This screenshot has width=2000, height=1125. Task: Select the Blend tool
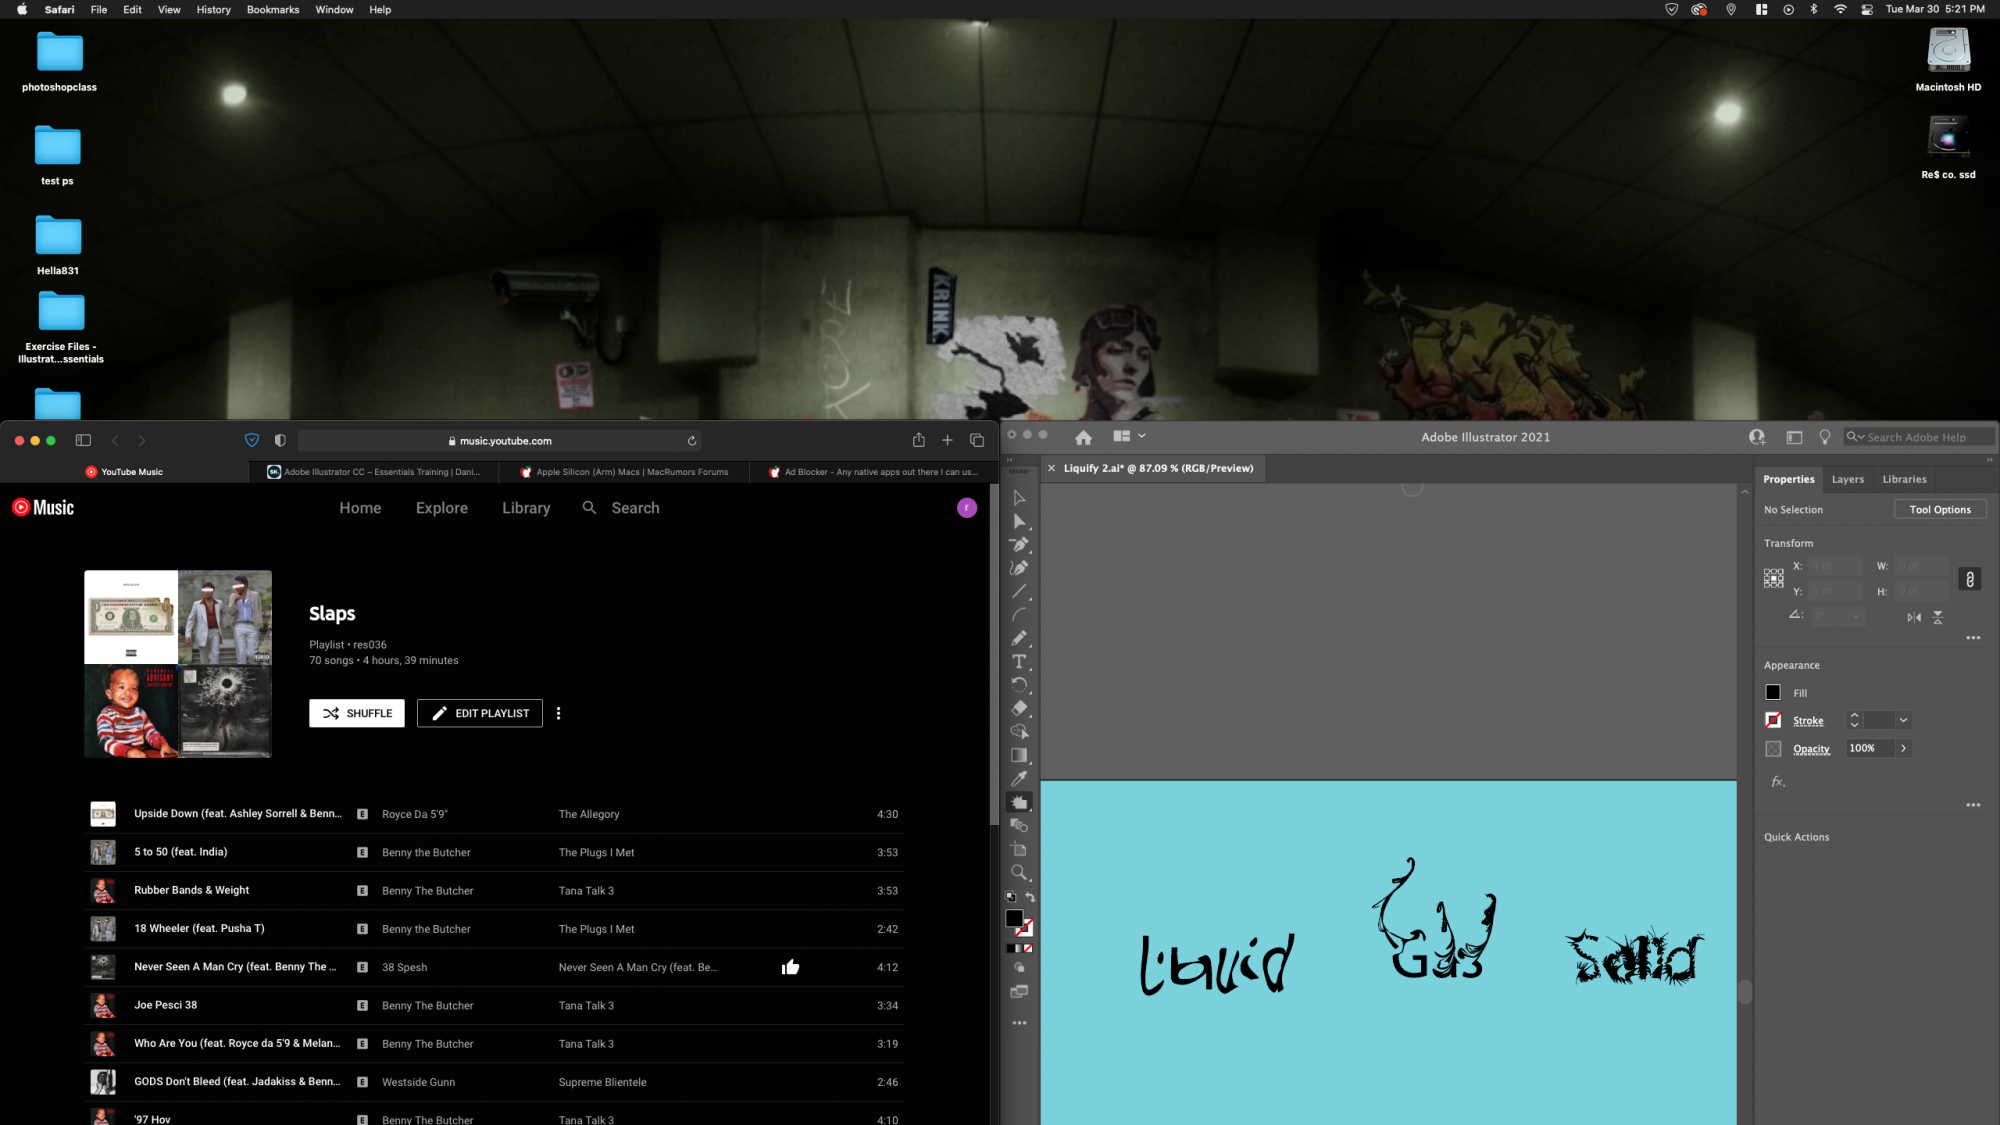pos(1019,826)
